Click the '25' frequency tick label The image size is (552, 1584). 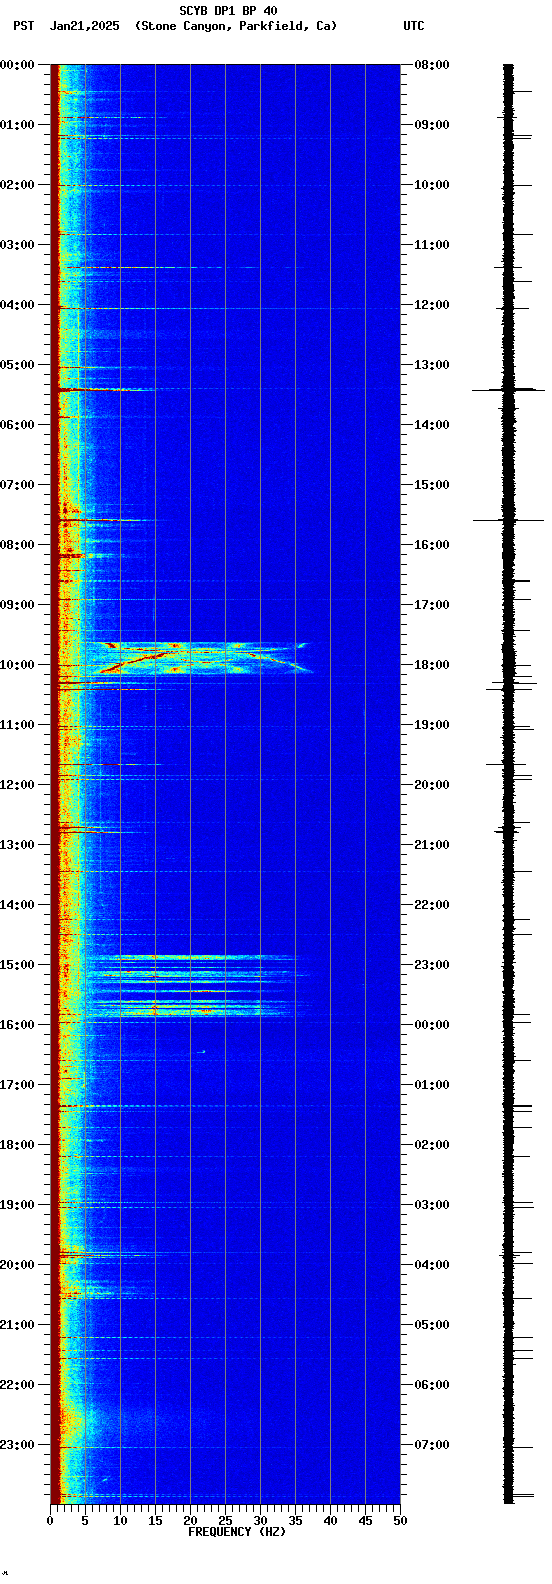pyautogui.click(x=225, y=1521)
